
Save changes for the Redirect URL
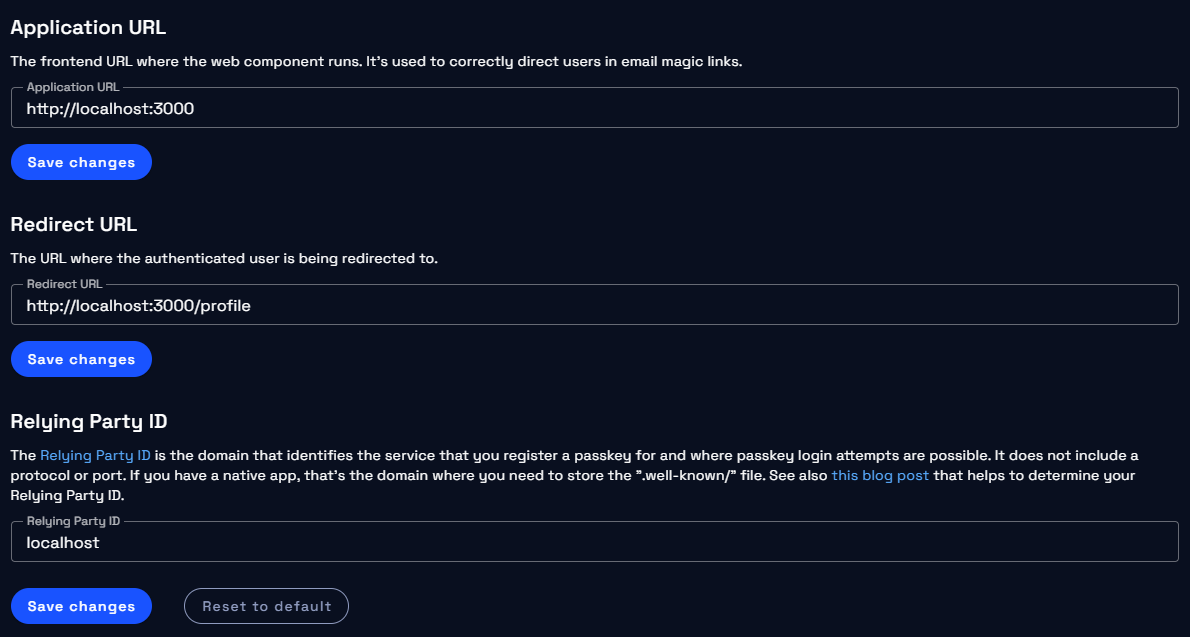click(81, 359)
